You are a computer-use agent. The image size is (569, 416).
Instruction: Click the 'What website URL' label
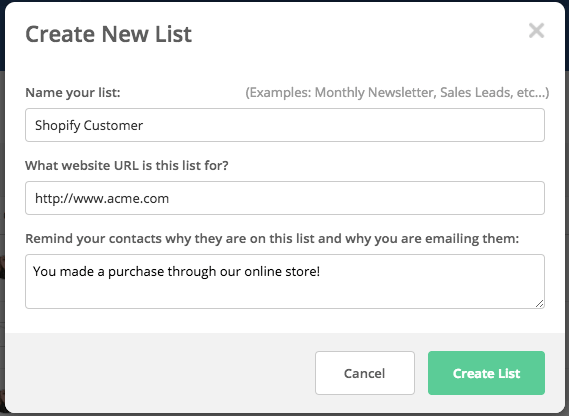(127, 166)
